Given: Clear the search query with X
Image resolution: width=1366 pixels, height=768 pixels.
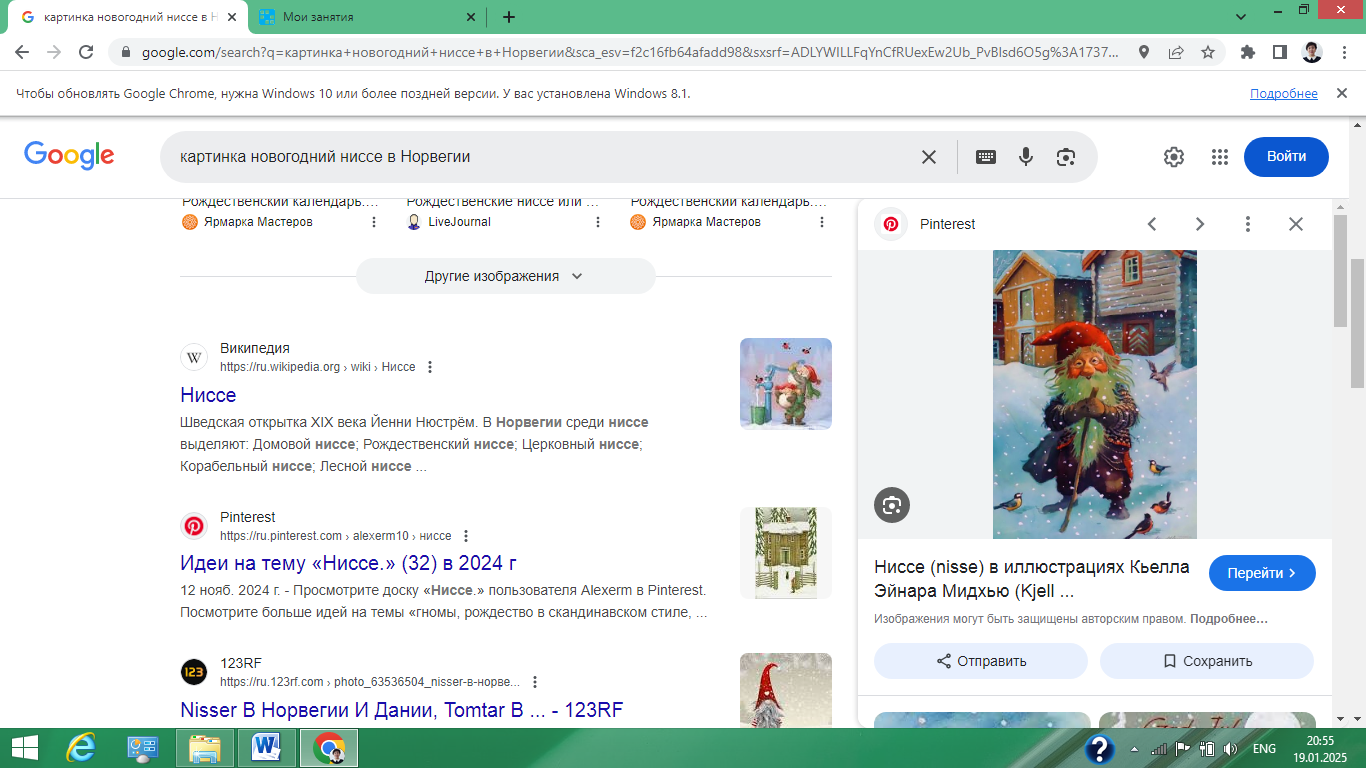Looking at the screenshot, I should click(x=929, y=157).
